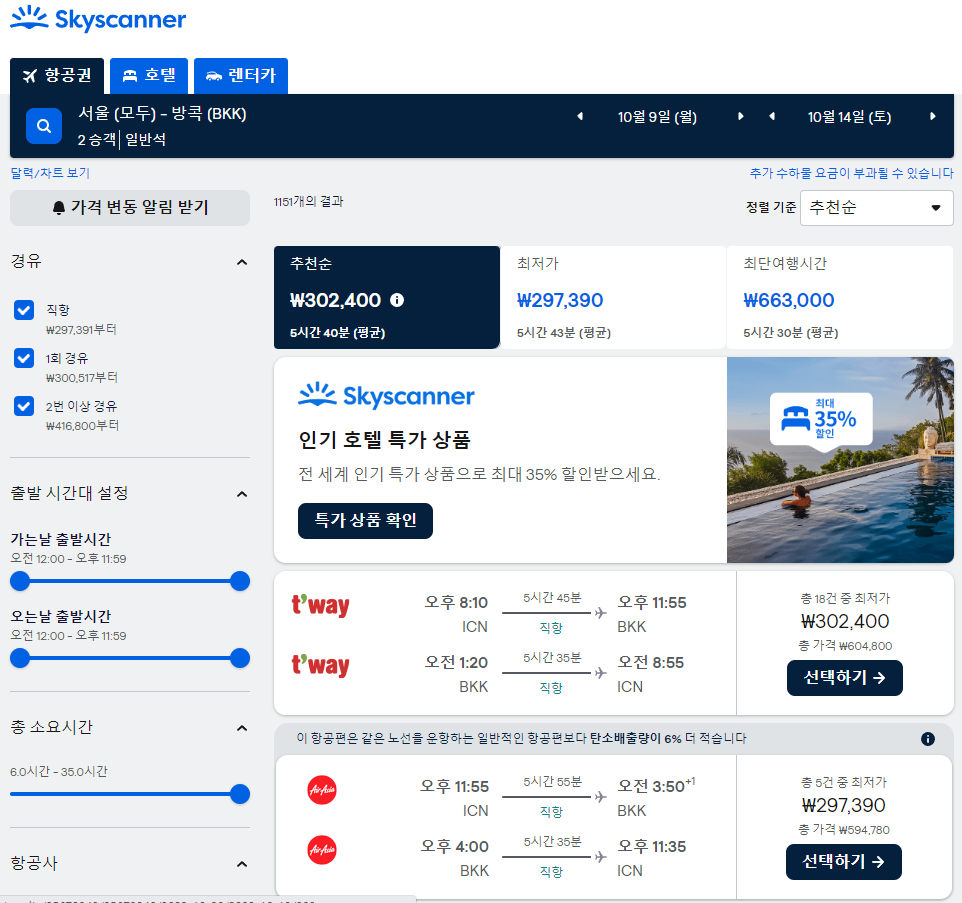
Task: Switch to the 호텔 tab
Action: coord(148,75)
